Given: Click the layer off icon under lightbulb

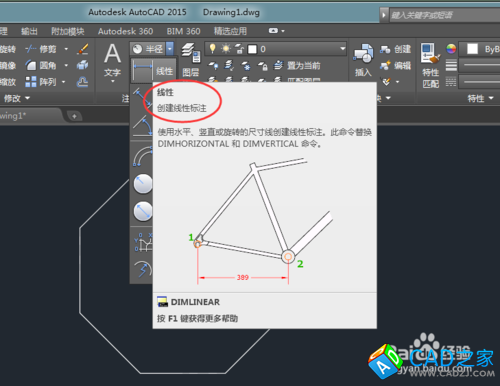Looking at the screenshot, I should tap(213, 65).
